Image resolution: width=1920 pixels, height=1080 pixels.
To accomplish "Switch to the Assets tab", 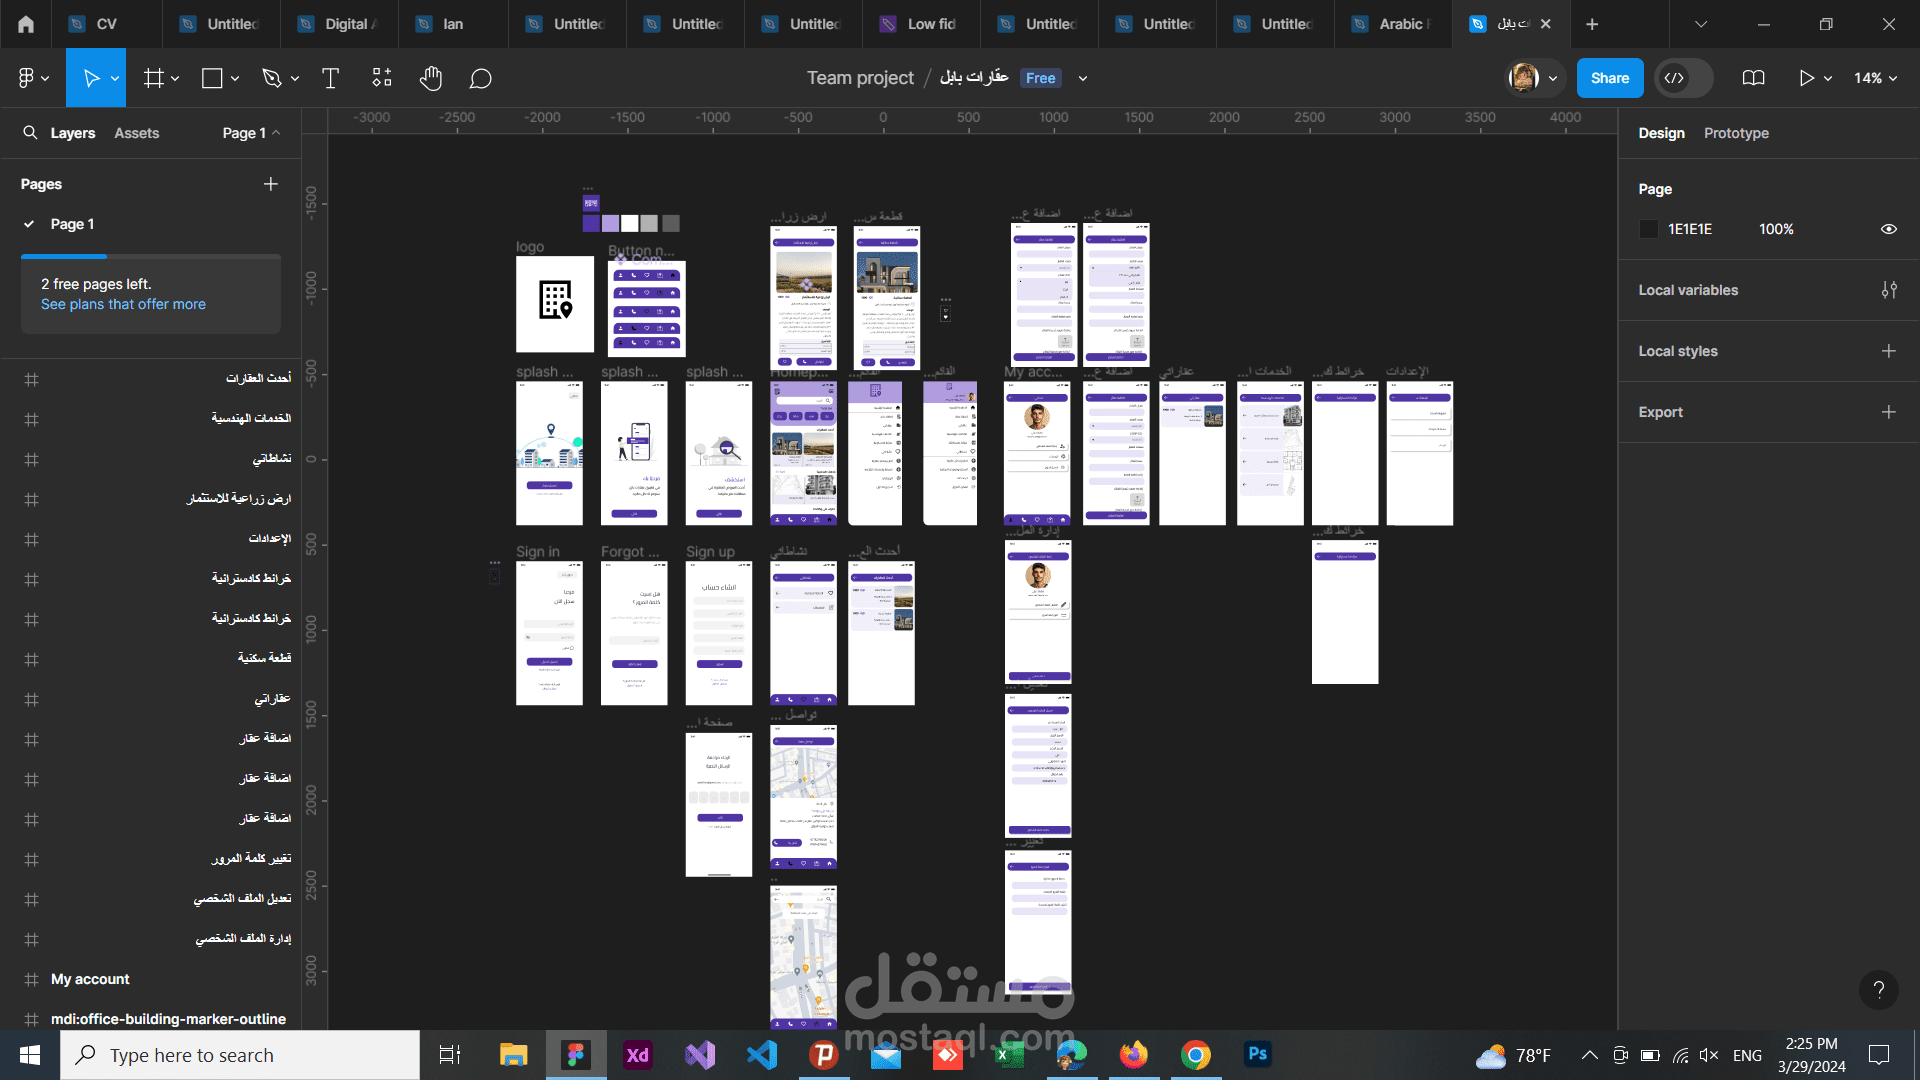I will tap(137, 133).
